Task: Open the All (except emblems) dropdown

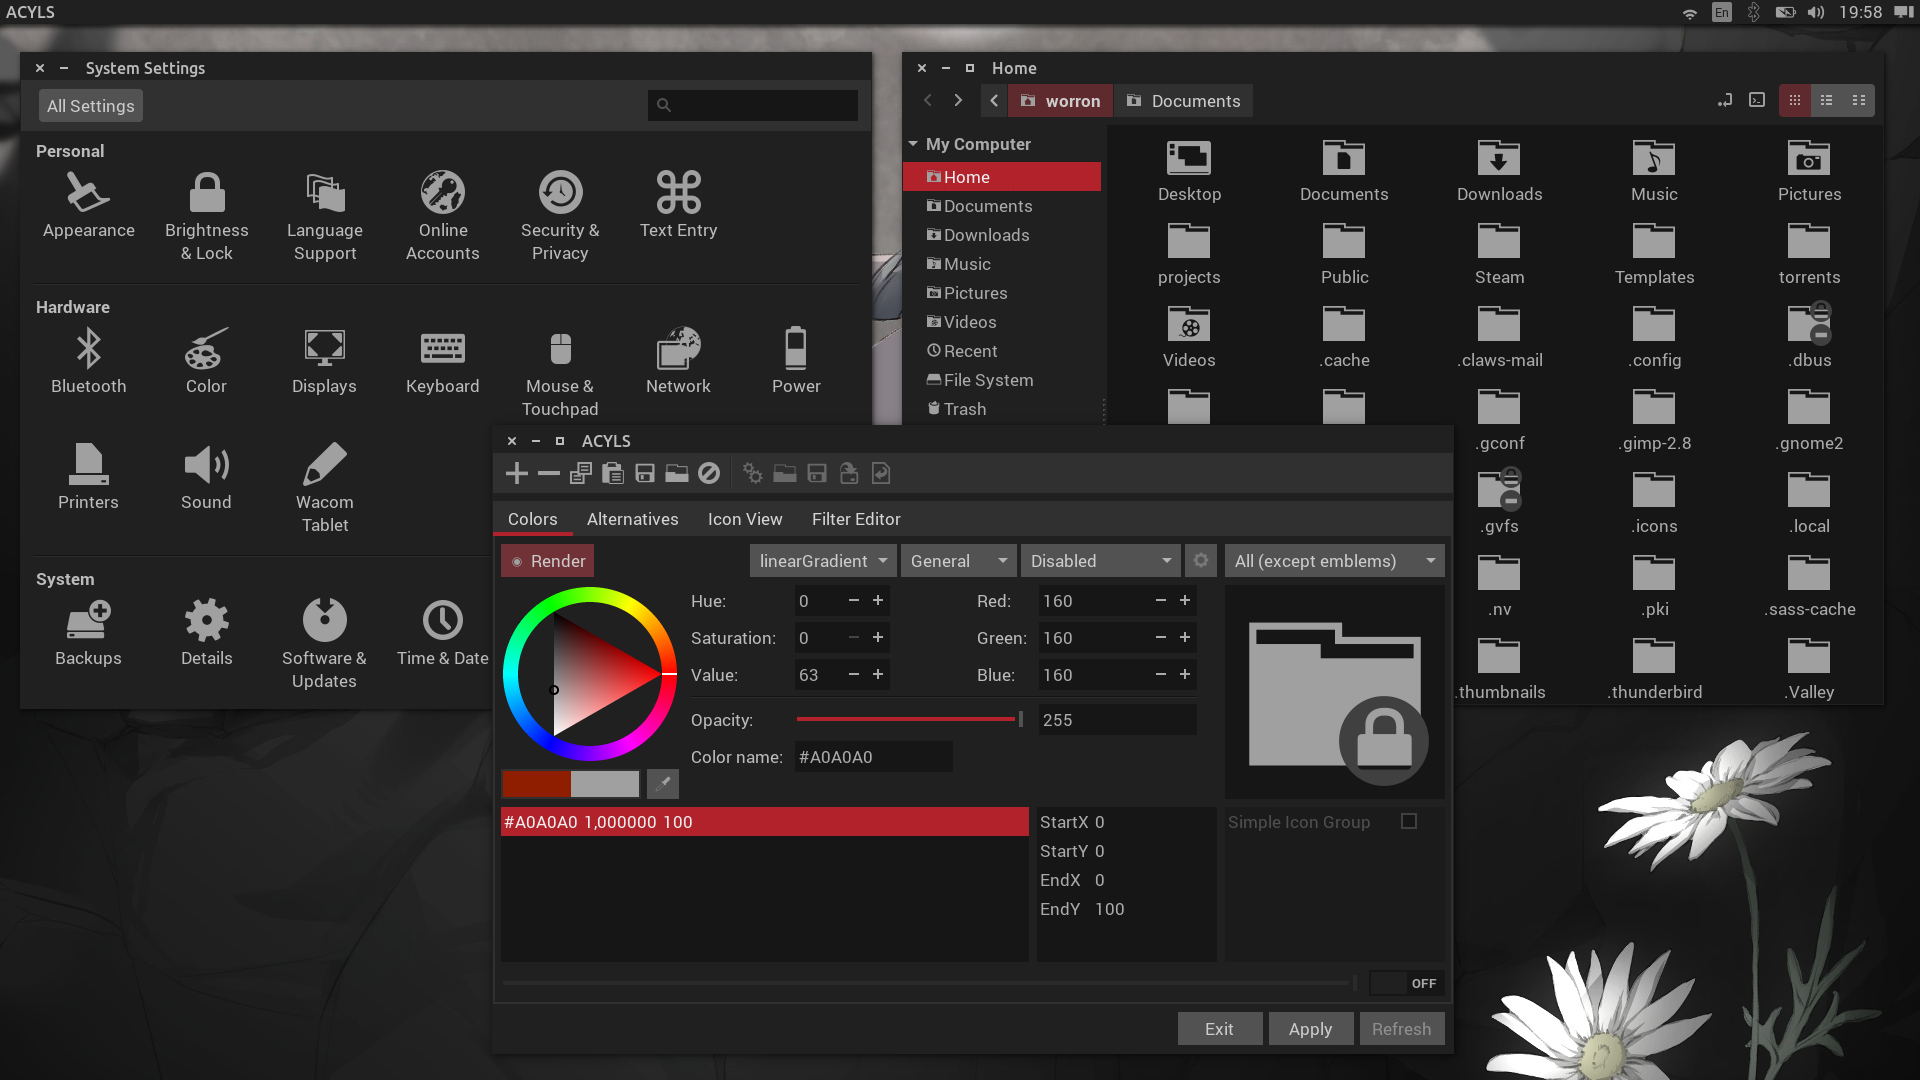Action: [1335, 561]
